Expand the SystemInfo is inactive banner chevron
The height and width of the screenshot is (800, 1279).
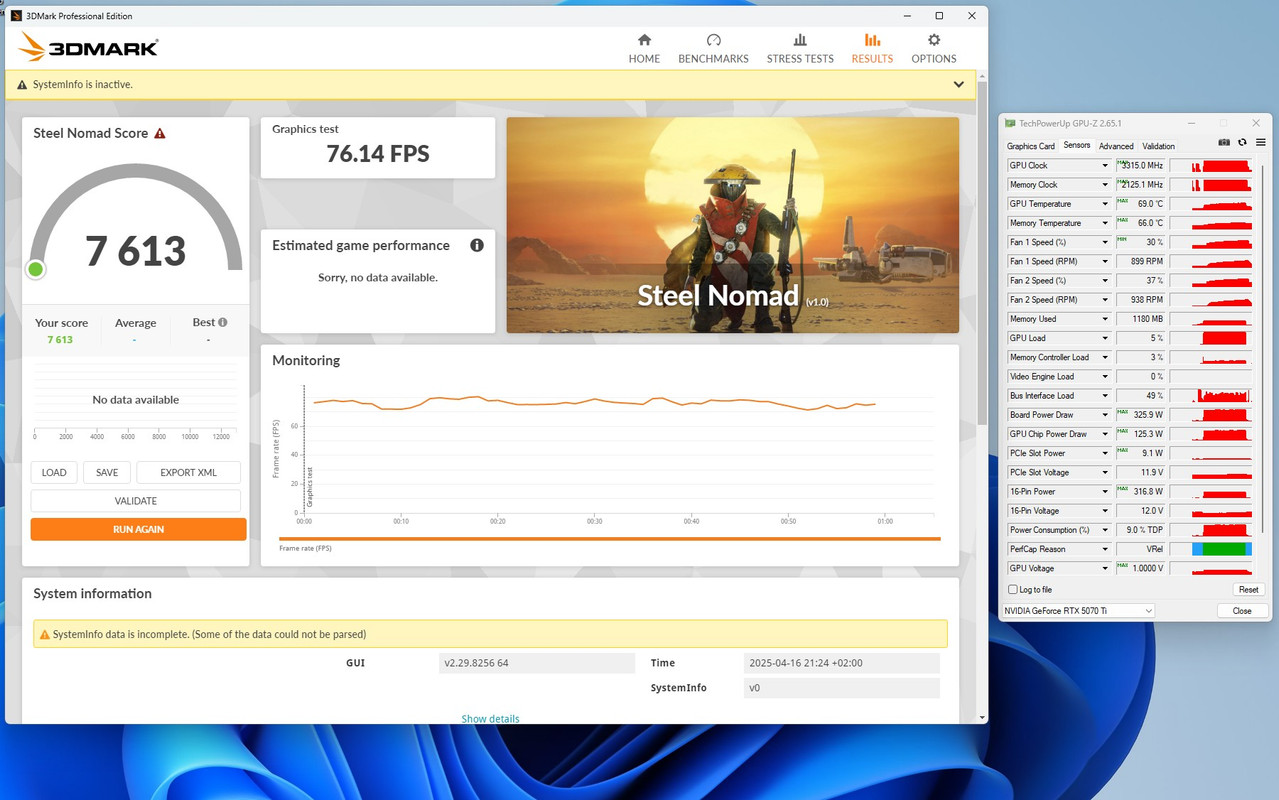coord(959,85)
